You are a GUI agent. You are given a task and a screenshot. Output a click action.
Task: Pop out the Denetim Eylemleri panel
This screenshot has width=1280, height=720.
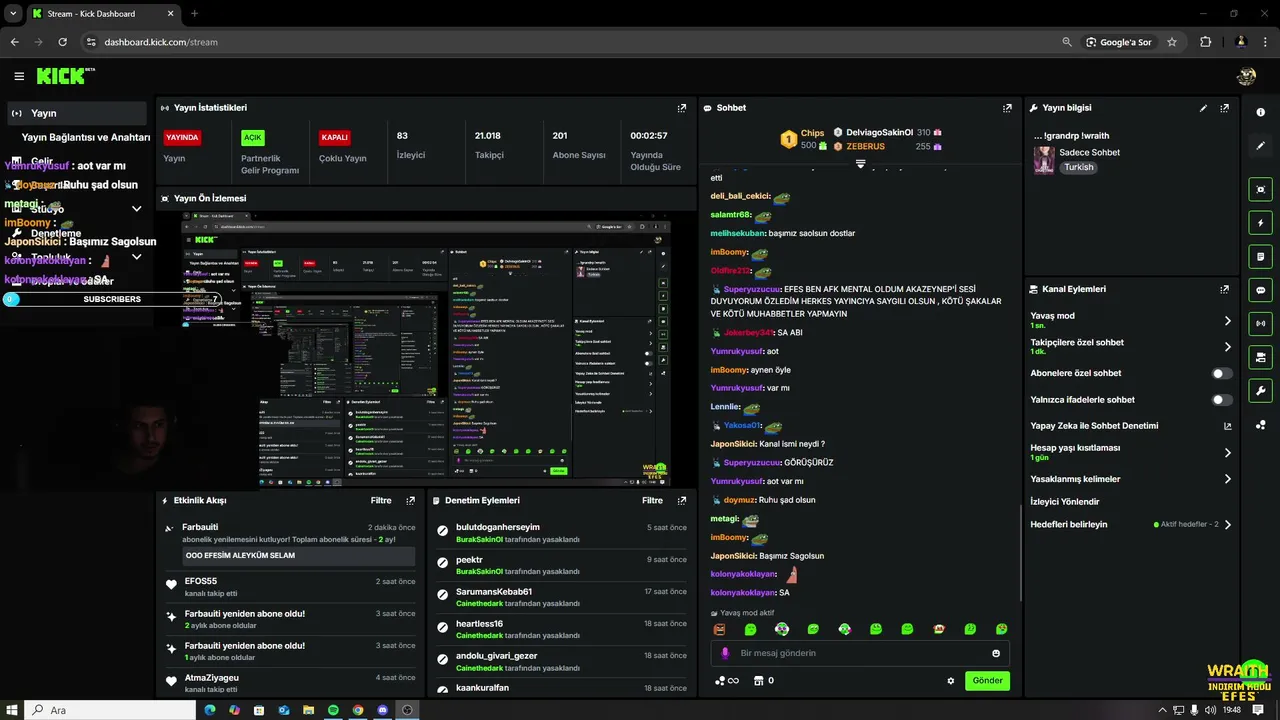pos(682,500)
